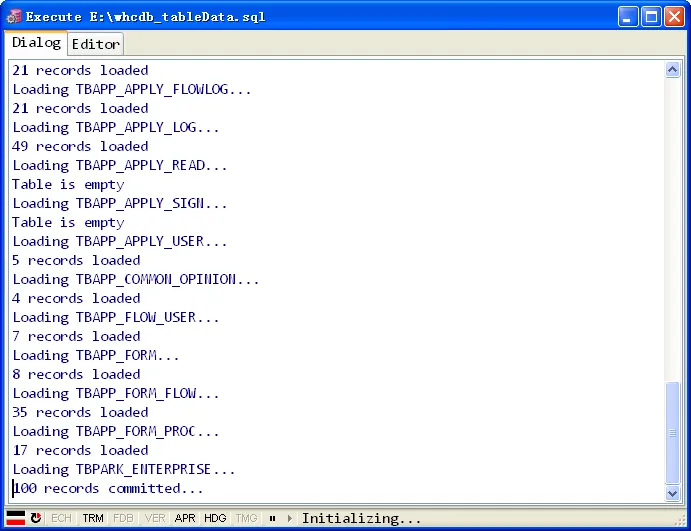Viewport: 691px width, 531px height.
Task: Click the pause execution icon
Action: pos(272,518)
